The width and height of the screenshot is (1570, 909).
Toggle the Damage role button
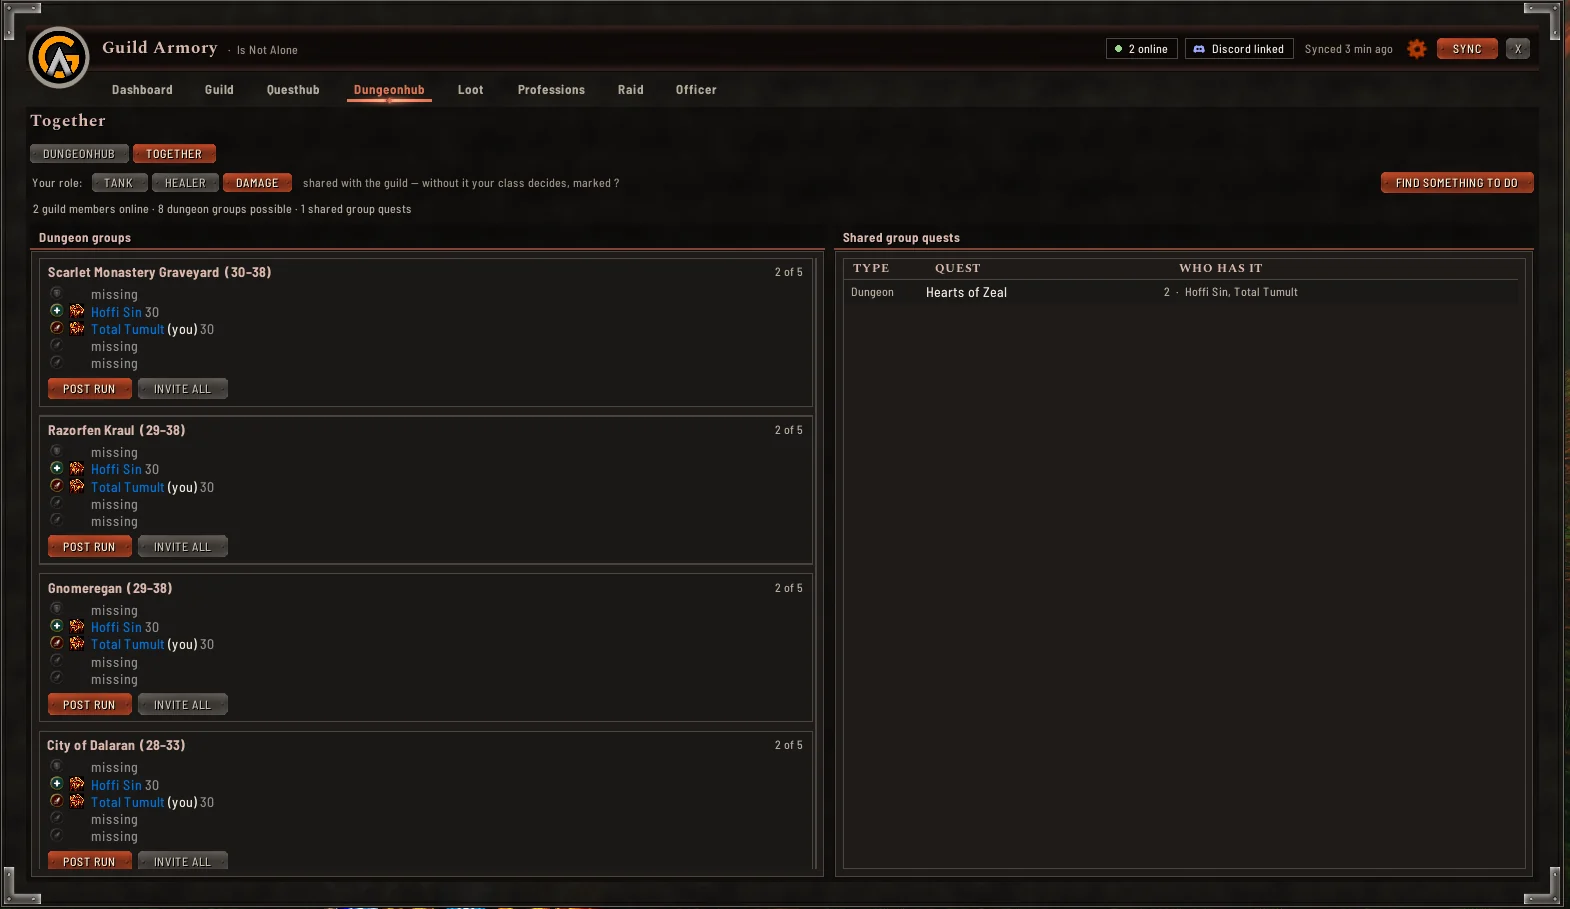pos(257,183)
